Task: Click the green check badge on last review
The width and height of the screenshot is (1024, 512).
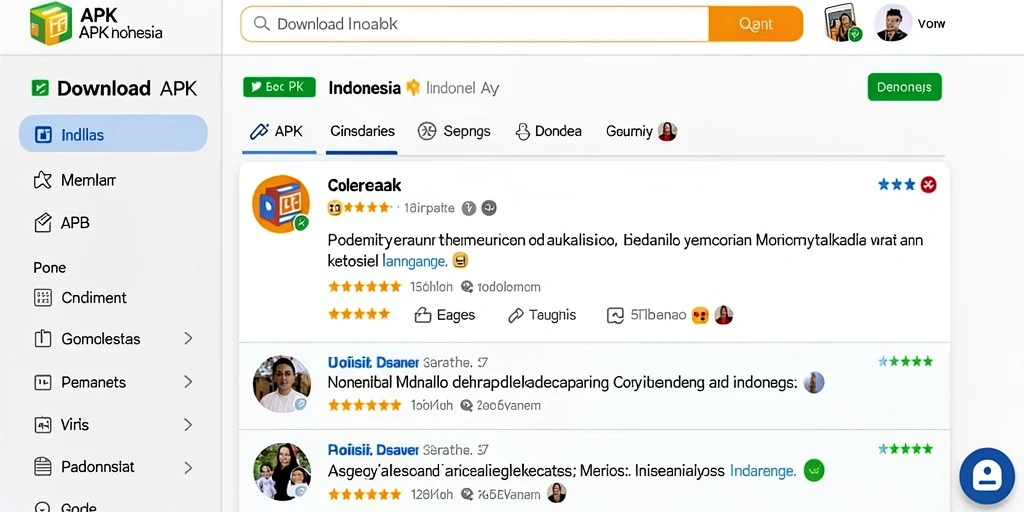Action: [814, 470]
